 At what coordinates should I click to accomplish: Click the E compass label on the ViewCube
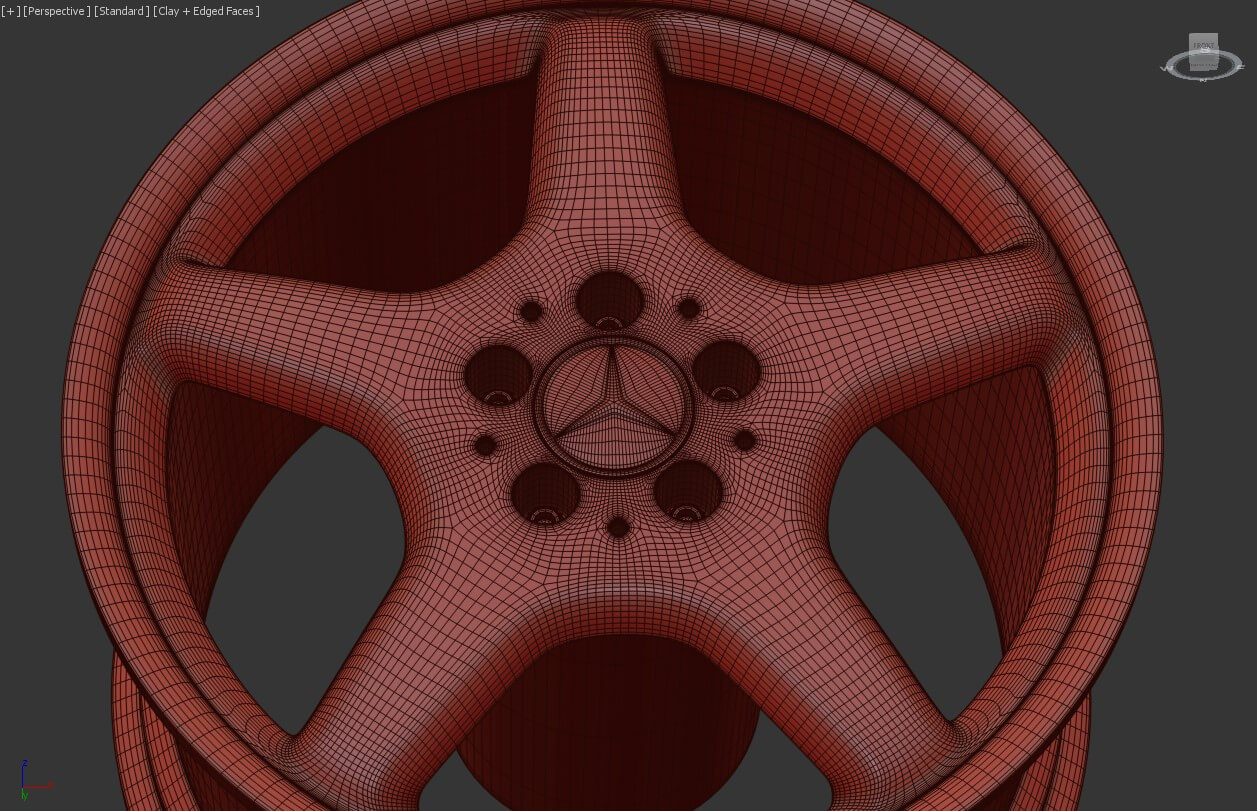click(x=1241, y=68)
